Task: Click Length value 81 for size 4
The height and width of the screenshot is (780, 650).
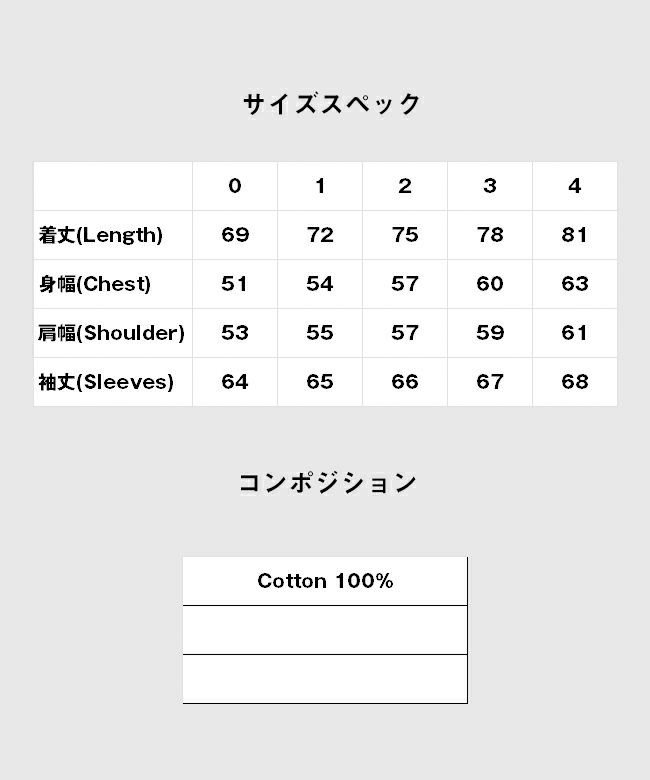Action: 575,235
